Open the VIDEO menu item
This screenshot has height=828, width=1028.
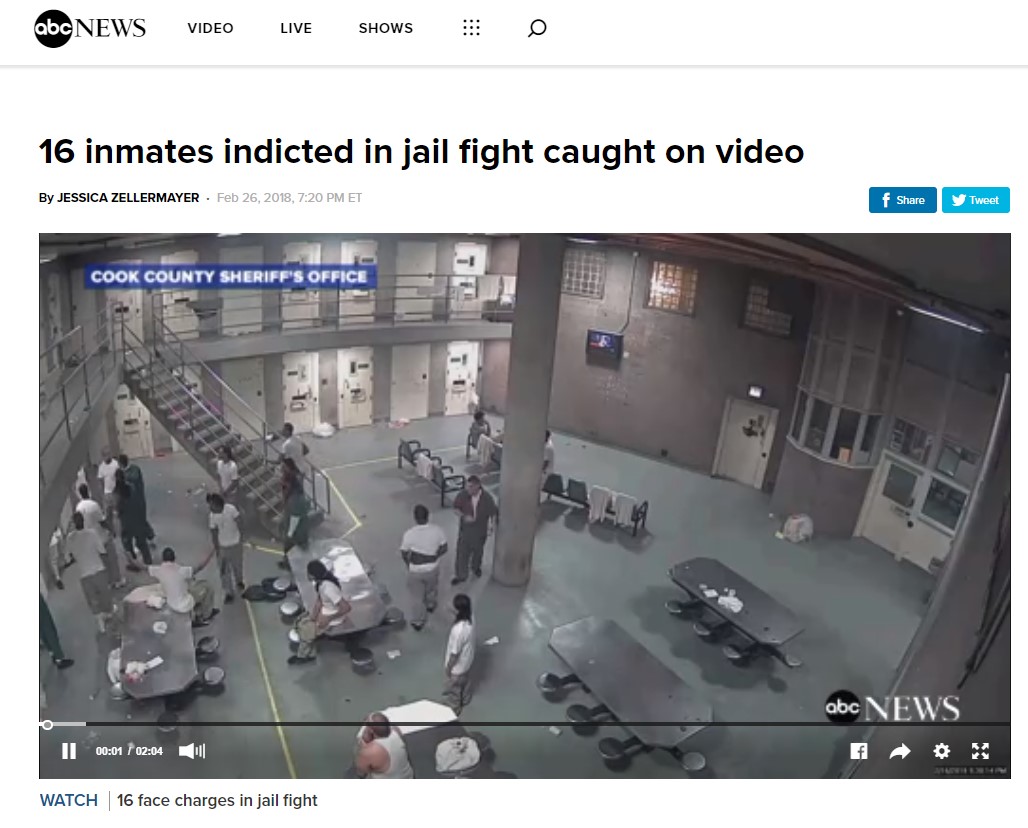coord(210,28)
